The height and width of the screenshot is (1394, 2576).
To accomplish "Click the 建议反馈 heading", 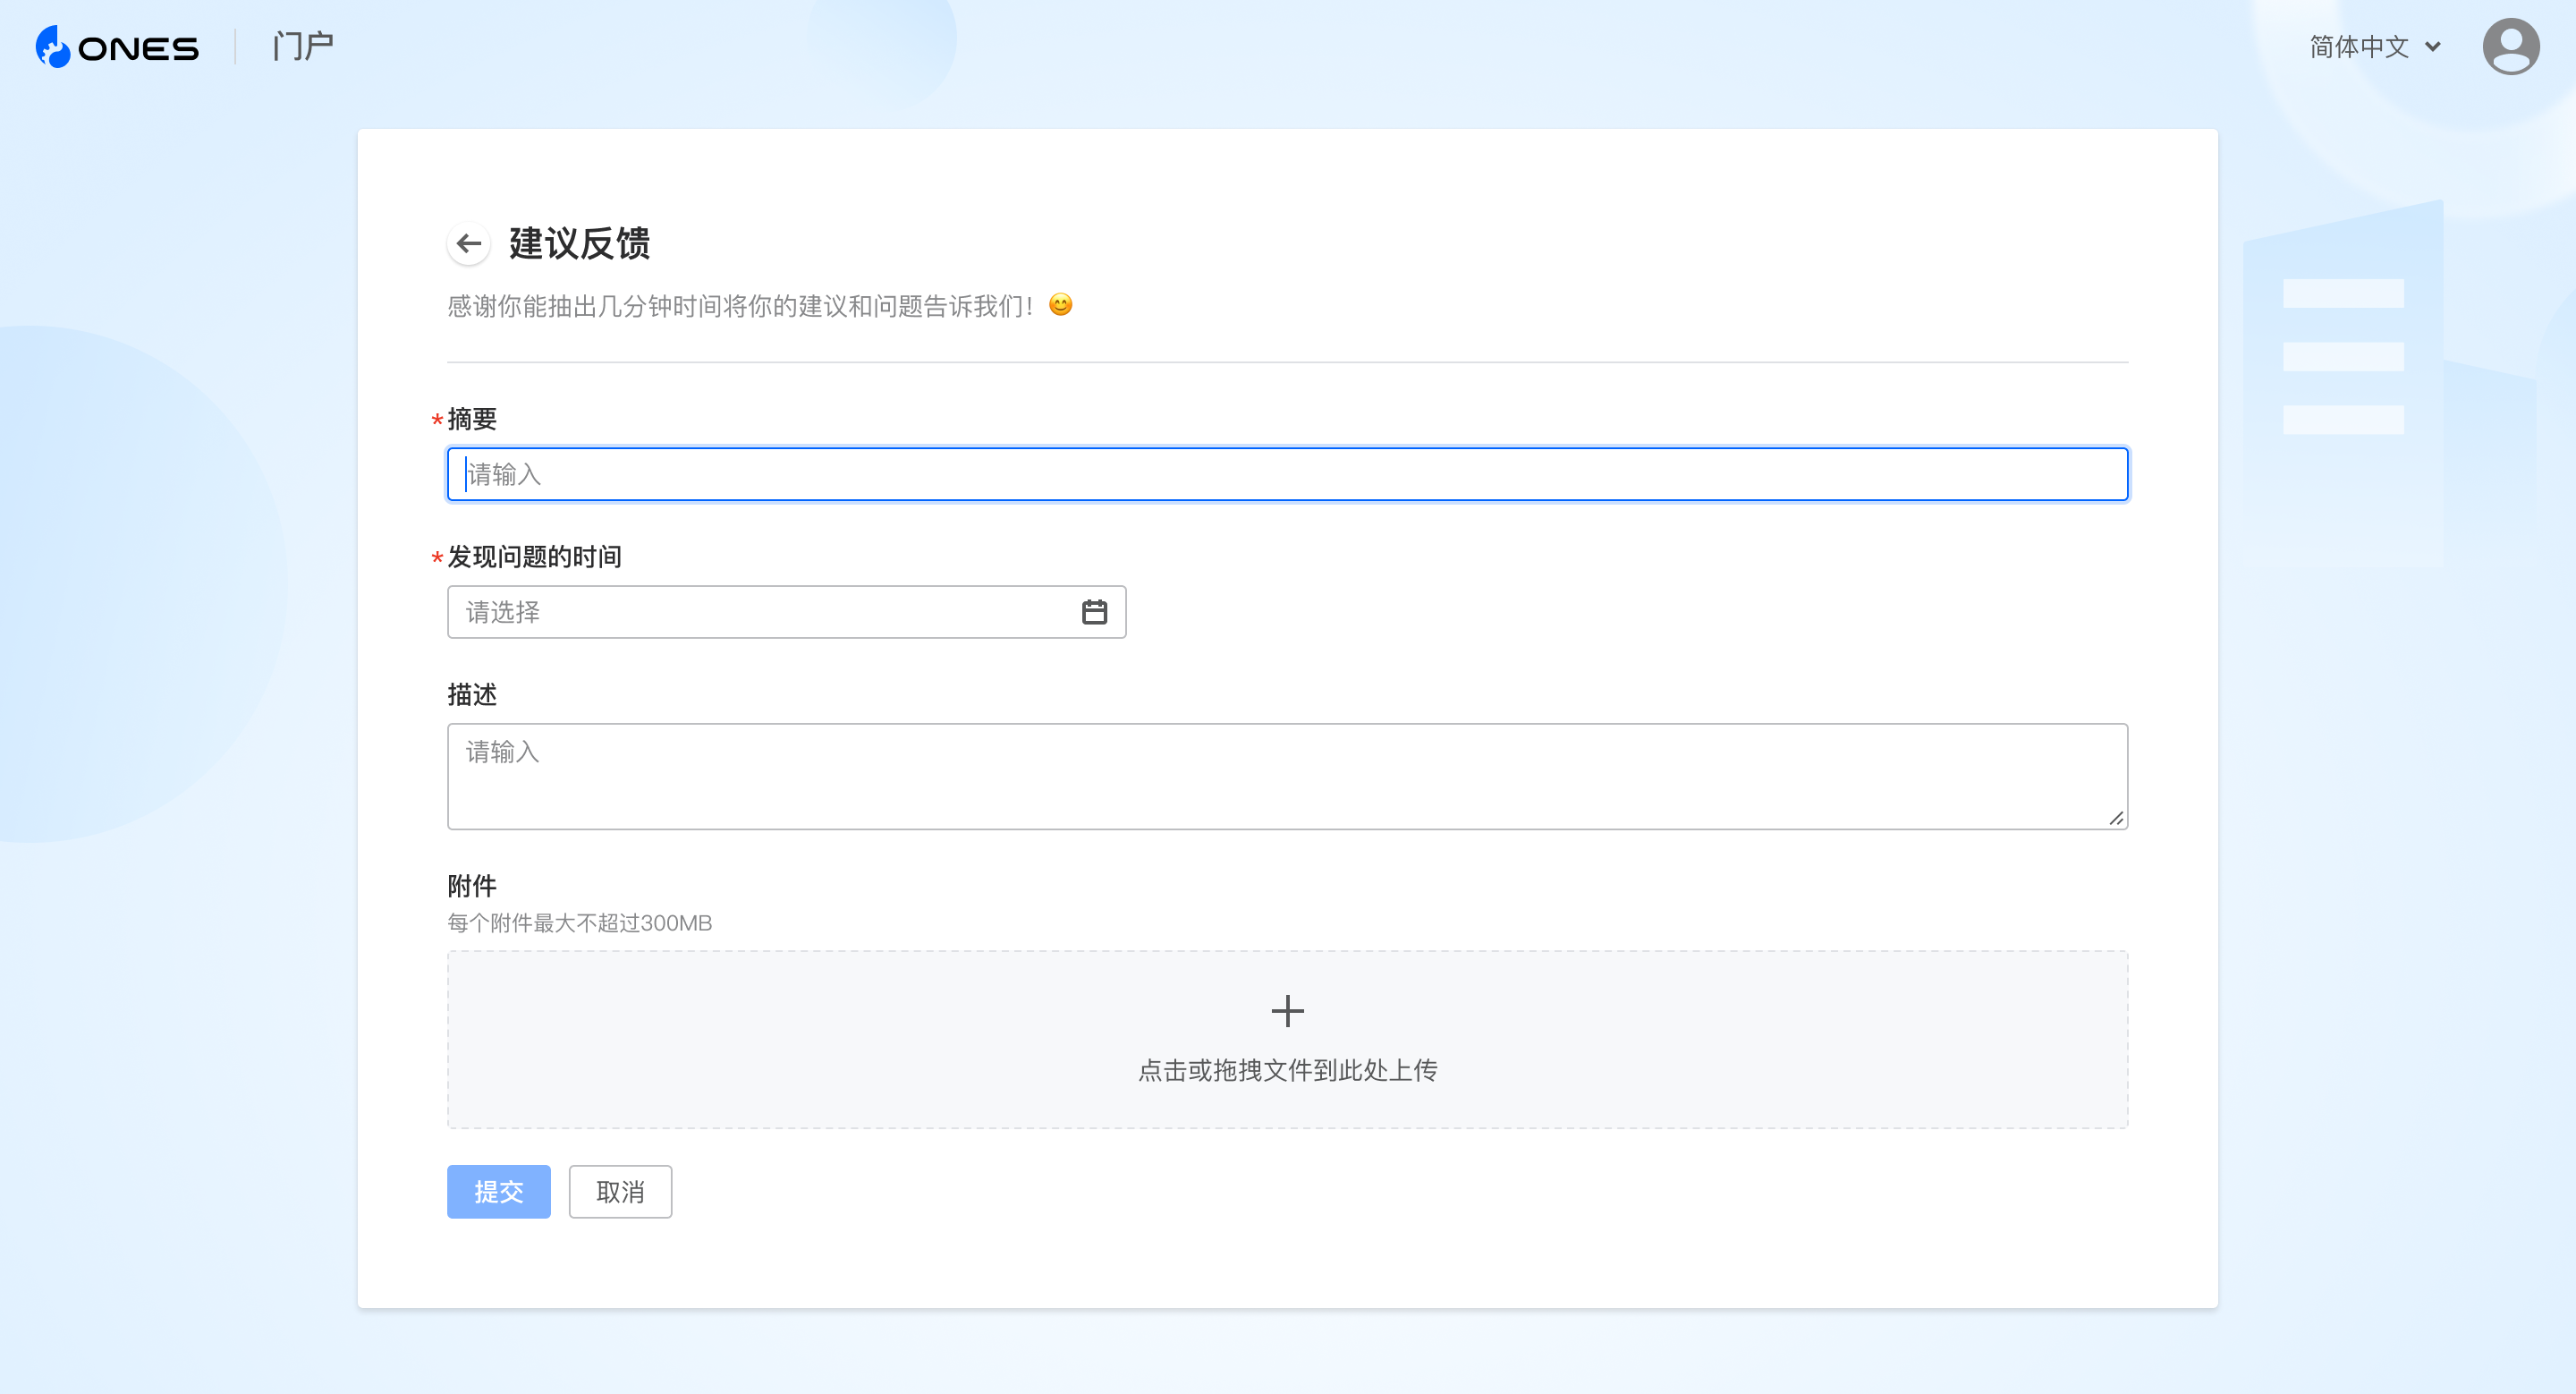I will coord(580,243).
